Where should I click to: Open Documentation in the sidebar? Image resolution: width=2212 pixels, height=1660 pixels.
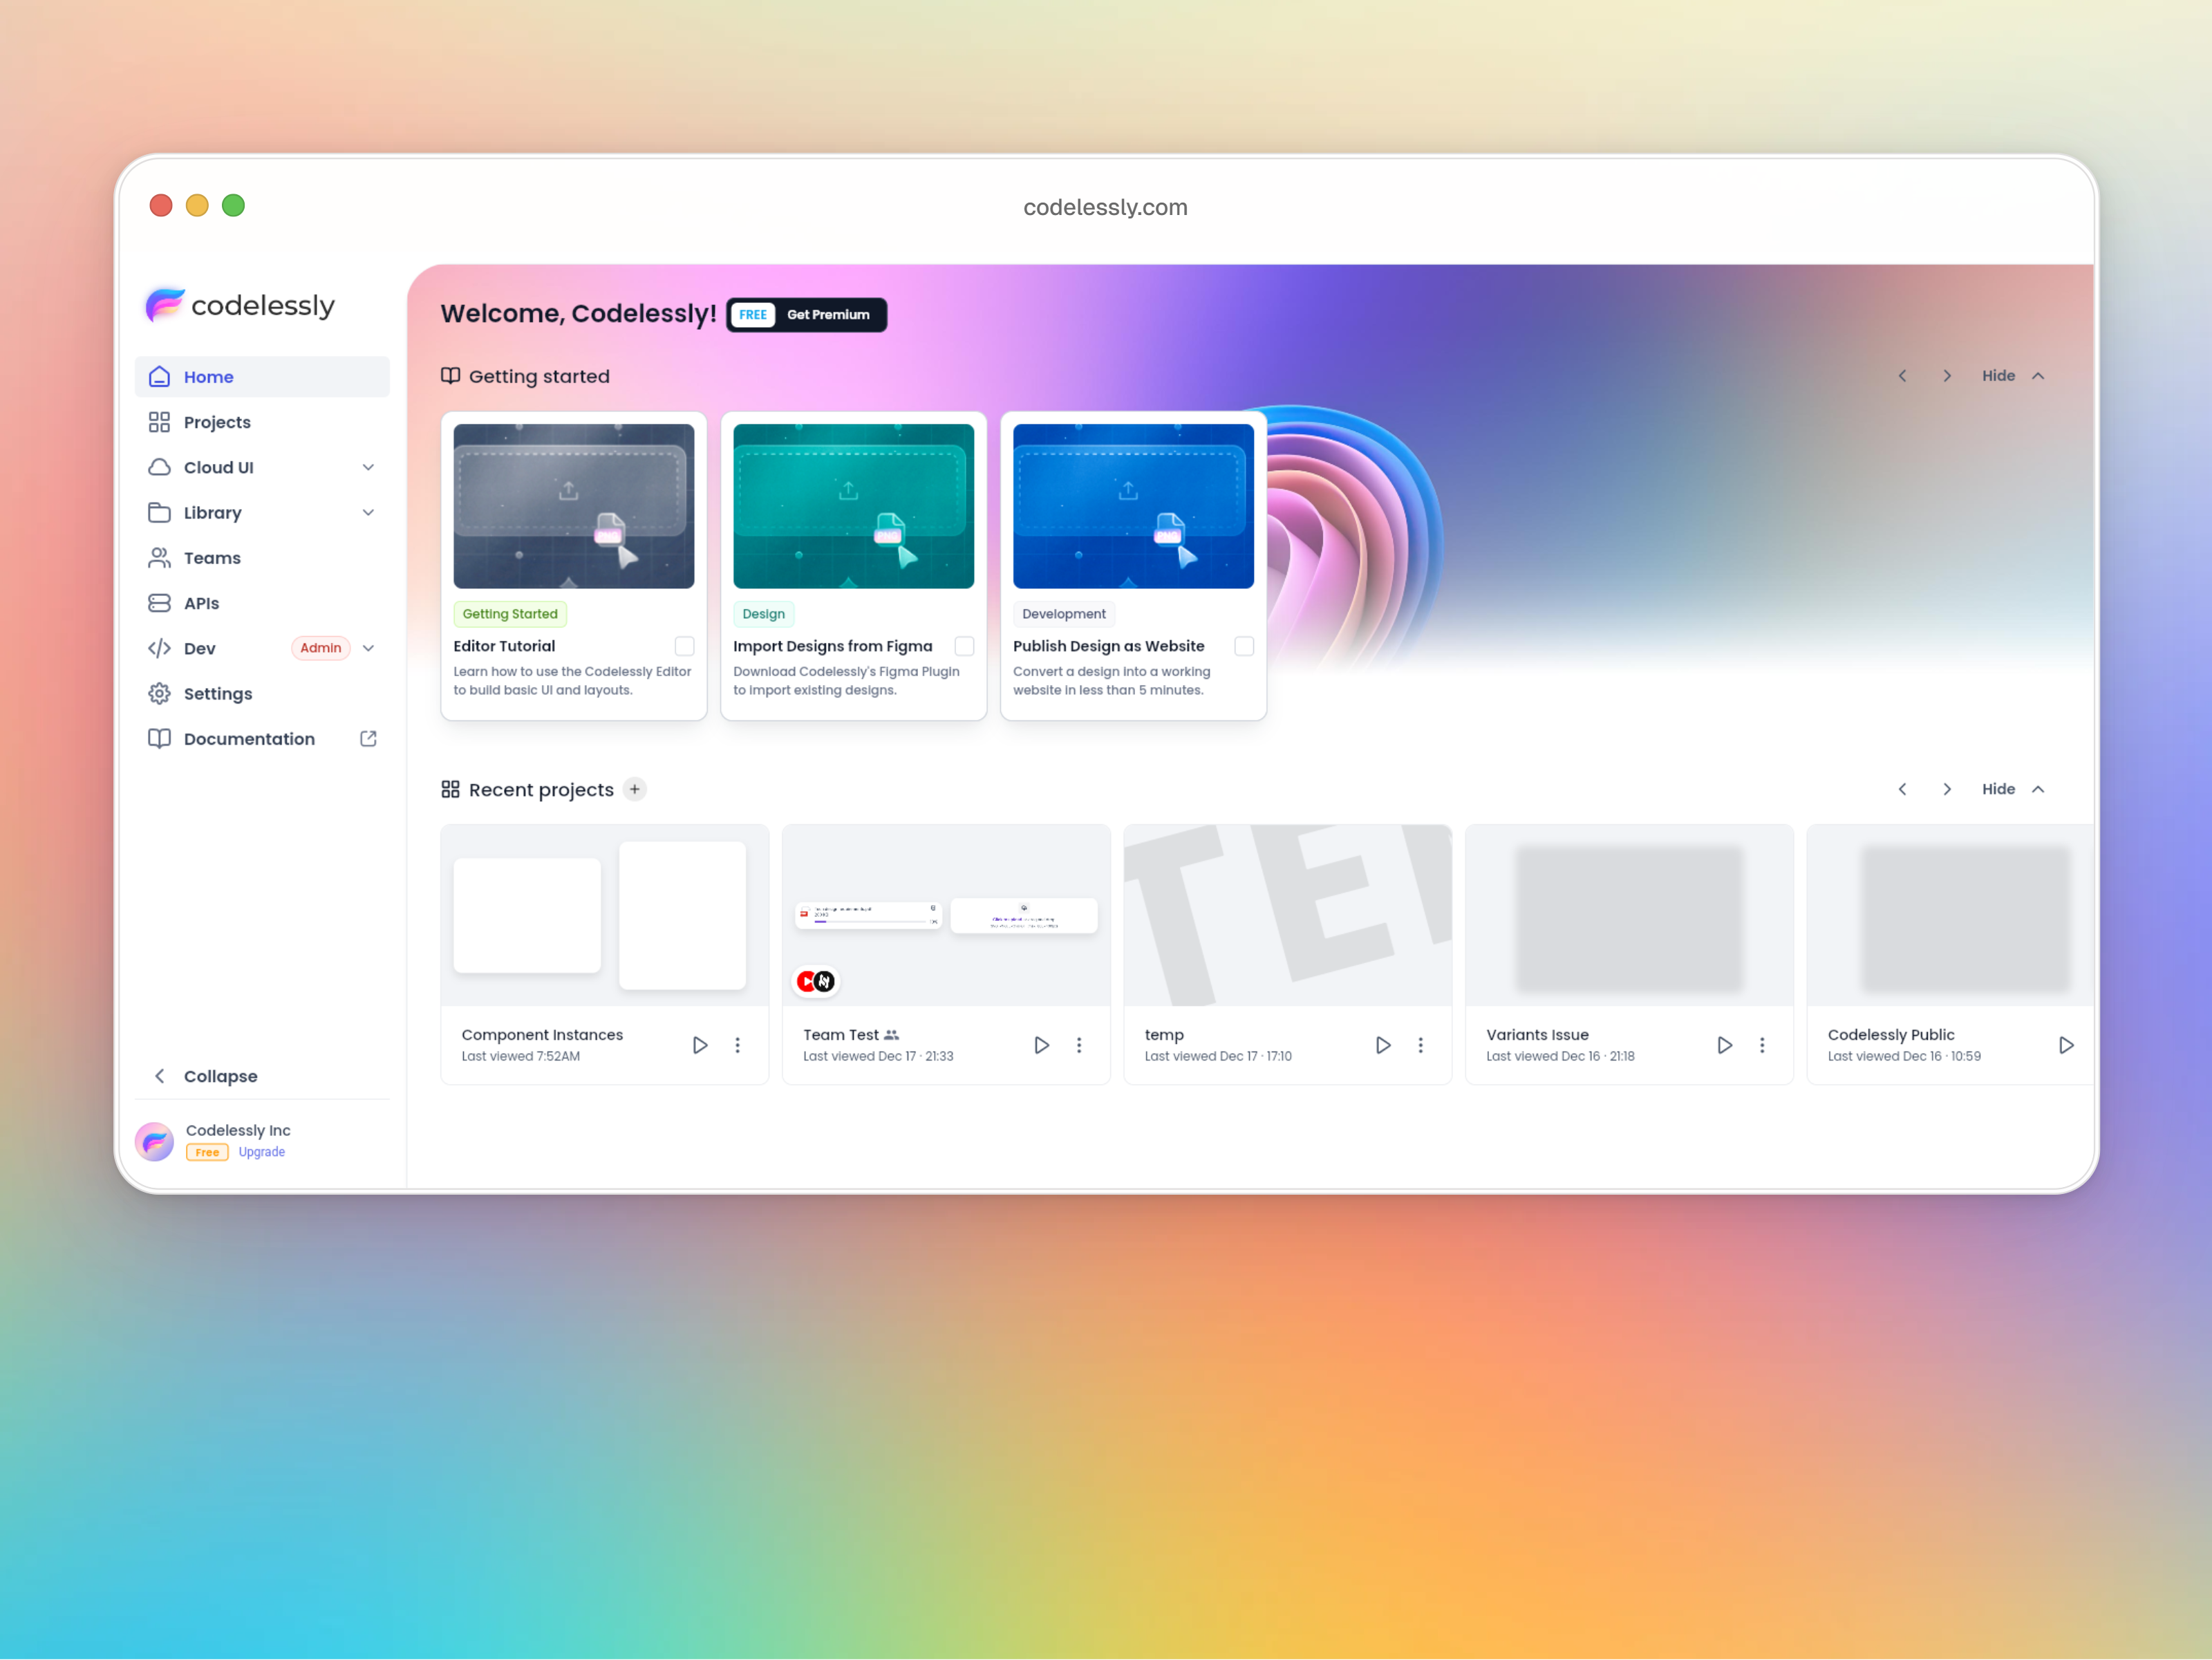(262, 739)
